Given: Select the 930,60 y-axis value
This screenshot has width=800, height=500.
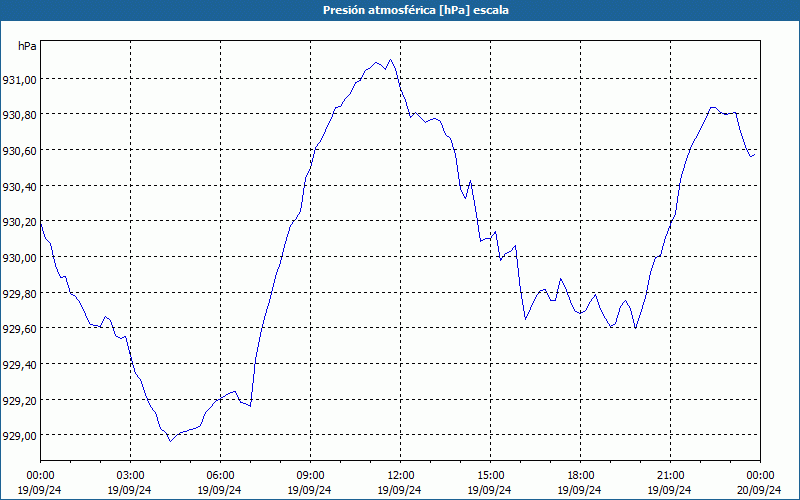Looking at the screenshot, I should 19,151.
